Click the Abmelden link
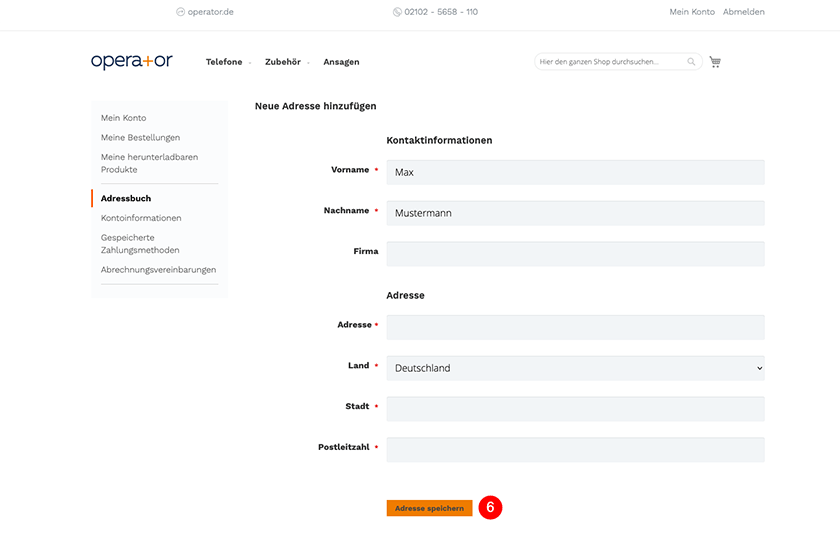 (744, 12)
